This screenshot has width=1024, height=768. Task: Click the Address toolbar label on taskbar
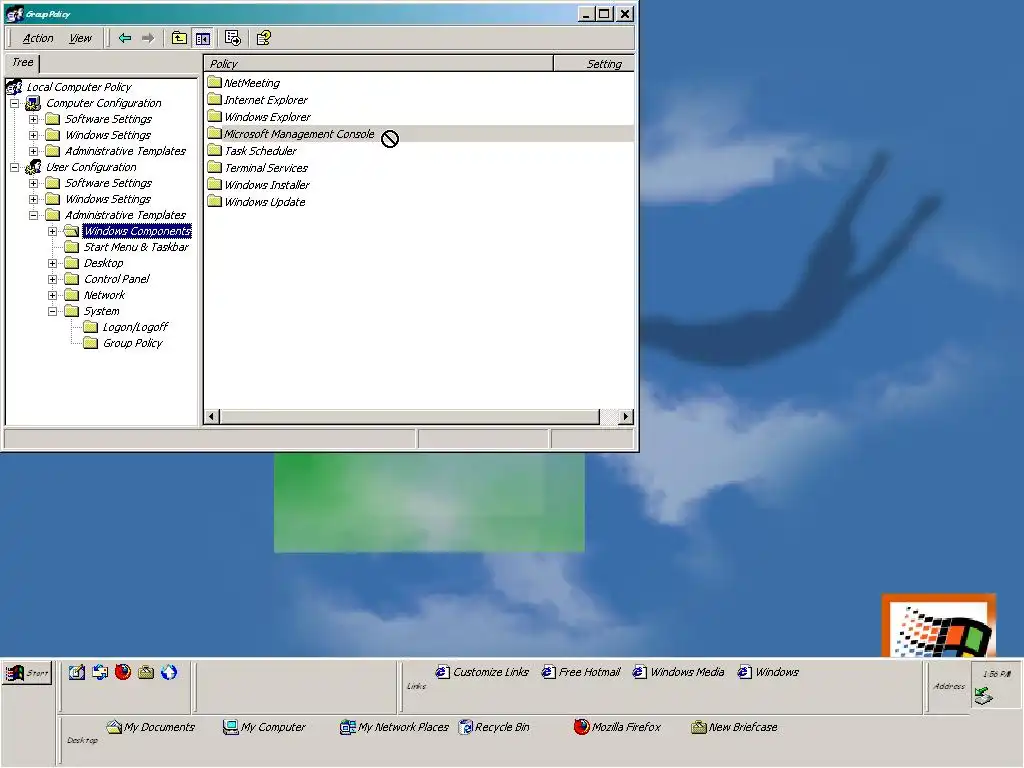click(949, 686)
